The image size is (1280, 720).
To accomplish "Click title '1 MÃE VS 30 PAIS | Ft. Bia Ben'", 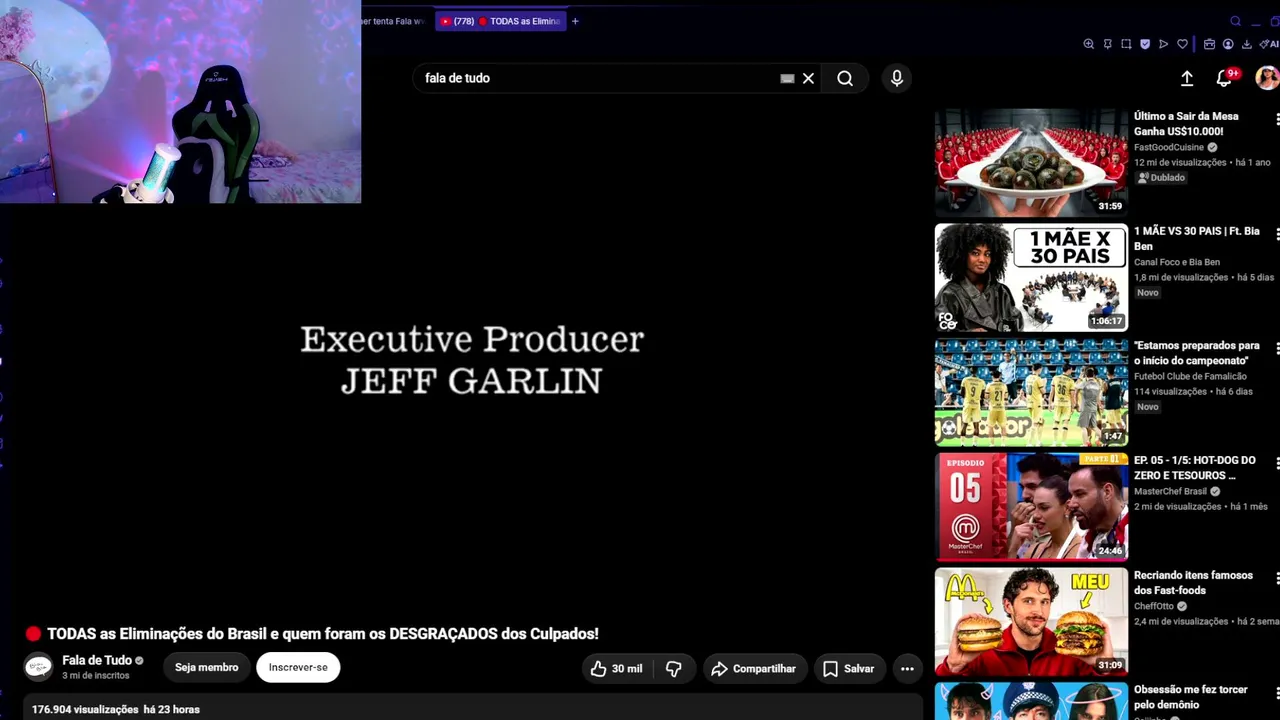I will [1197, 239].
